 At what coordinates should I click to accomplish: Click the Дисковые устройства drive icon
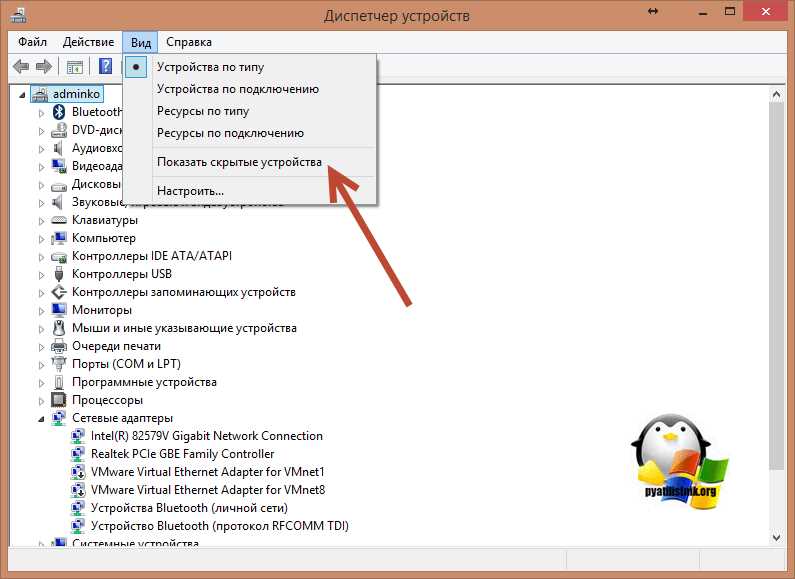point(59,186)
